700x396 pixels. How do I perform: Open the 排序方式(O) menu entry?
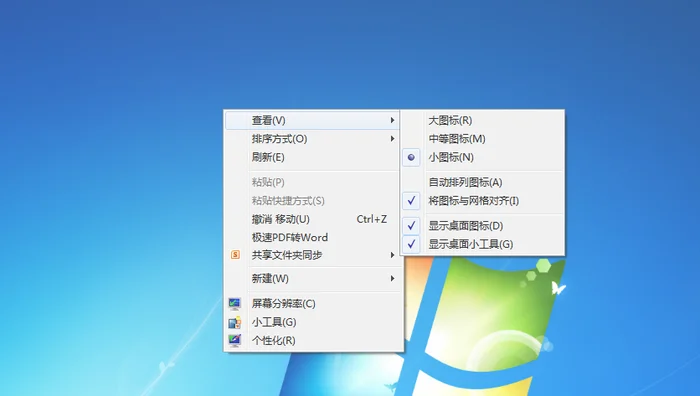[312, 139]
